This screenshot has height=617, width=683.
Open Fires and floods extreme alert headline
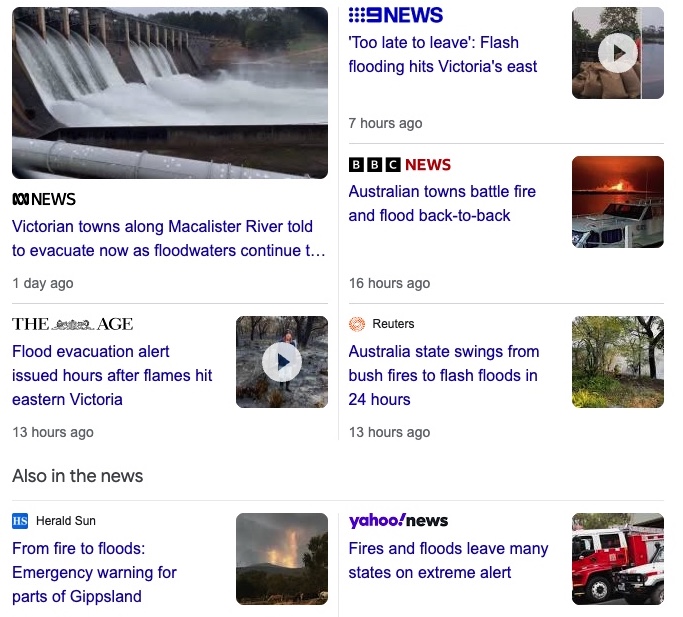click(448, 560)
